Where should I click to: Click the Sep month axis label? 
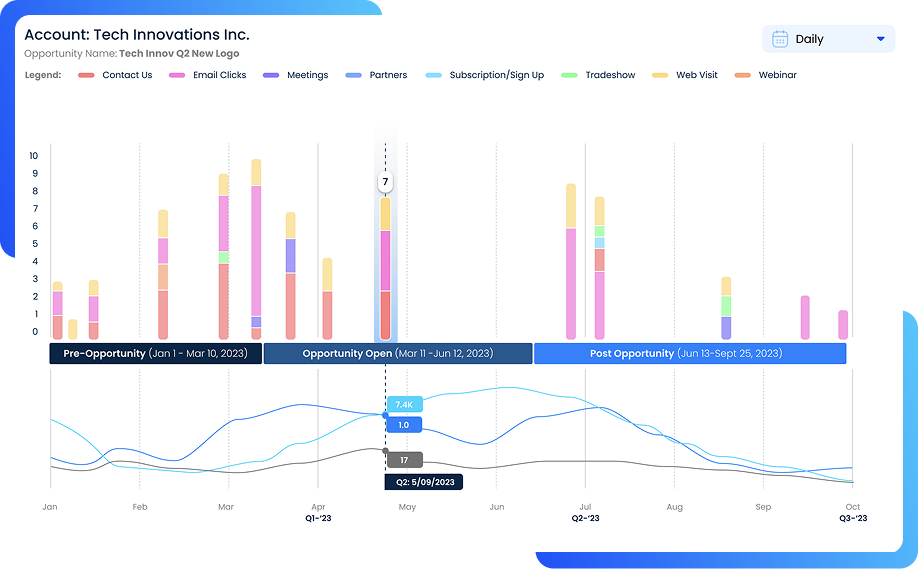click(763, 507)
